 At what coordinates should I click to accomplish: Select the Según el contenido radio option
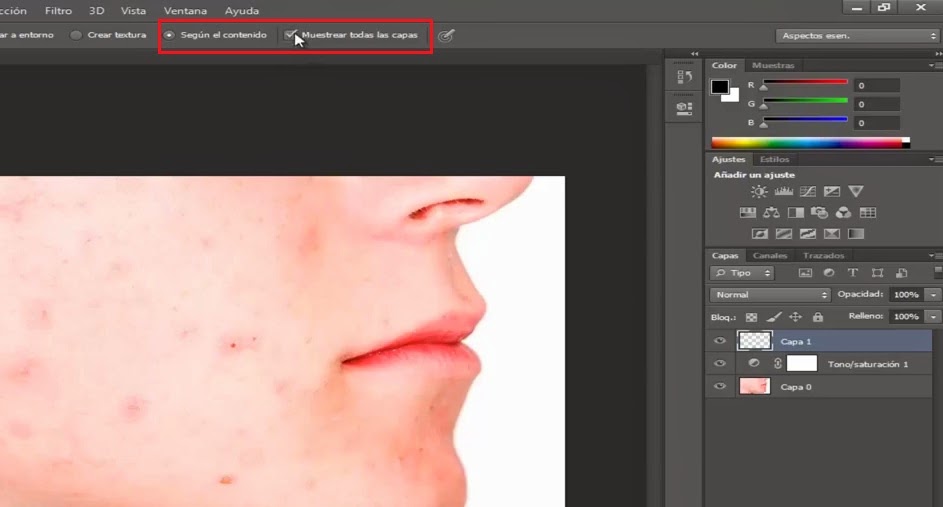pos(169,35)
